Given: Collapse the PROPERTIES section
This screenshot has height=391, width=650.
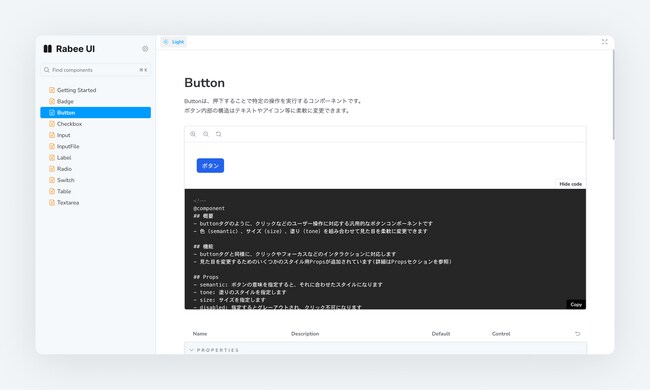Looking at the screenshot, I should pyautogui.click(x=214, y=350).
